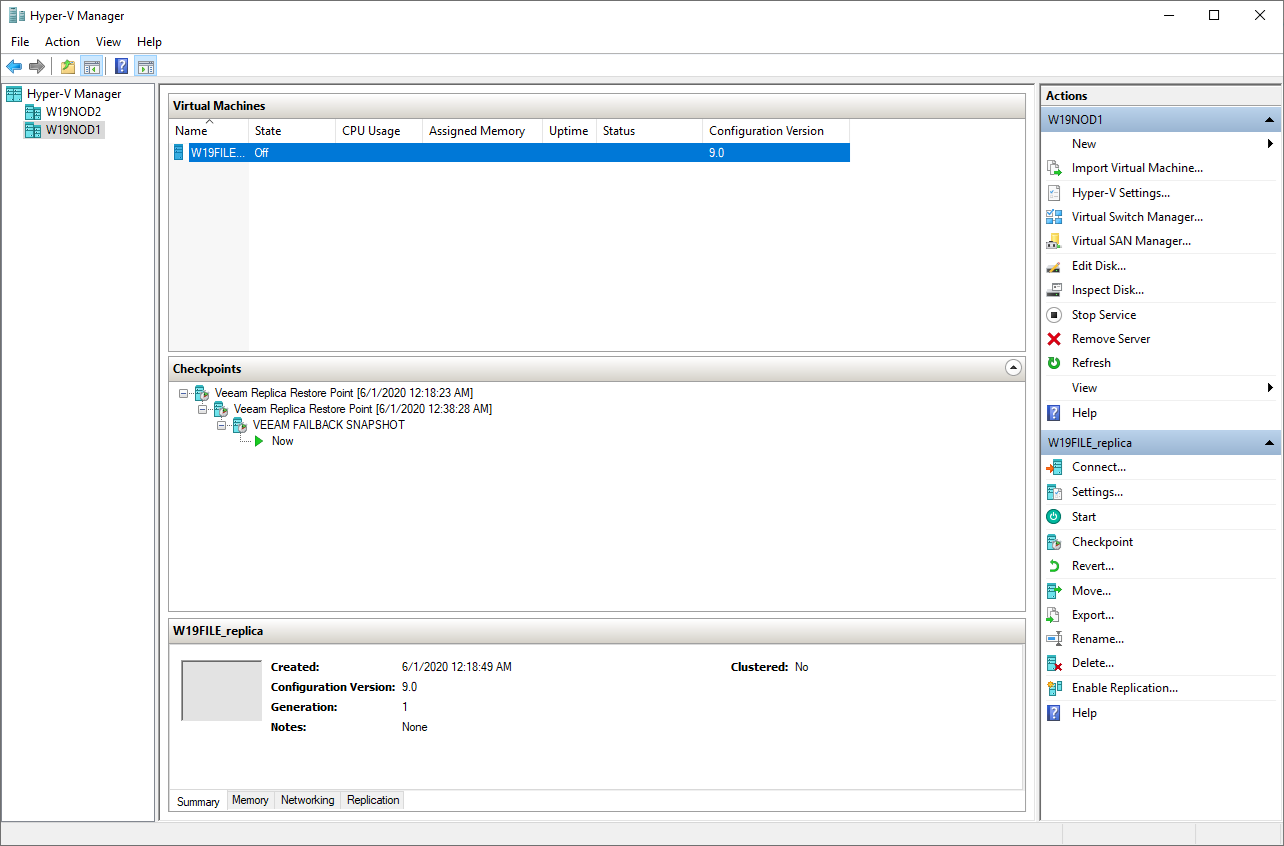The width and height of the screenshot is (1284, 846).
Task: Toggle the Show/Hide Action Pane toolbar icon
Action: click(x=146, y=67)
